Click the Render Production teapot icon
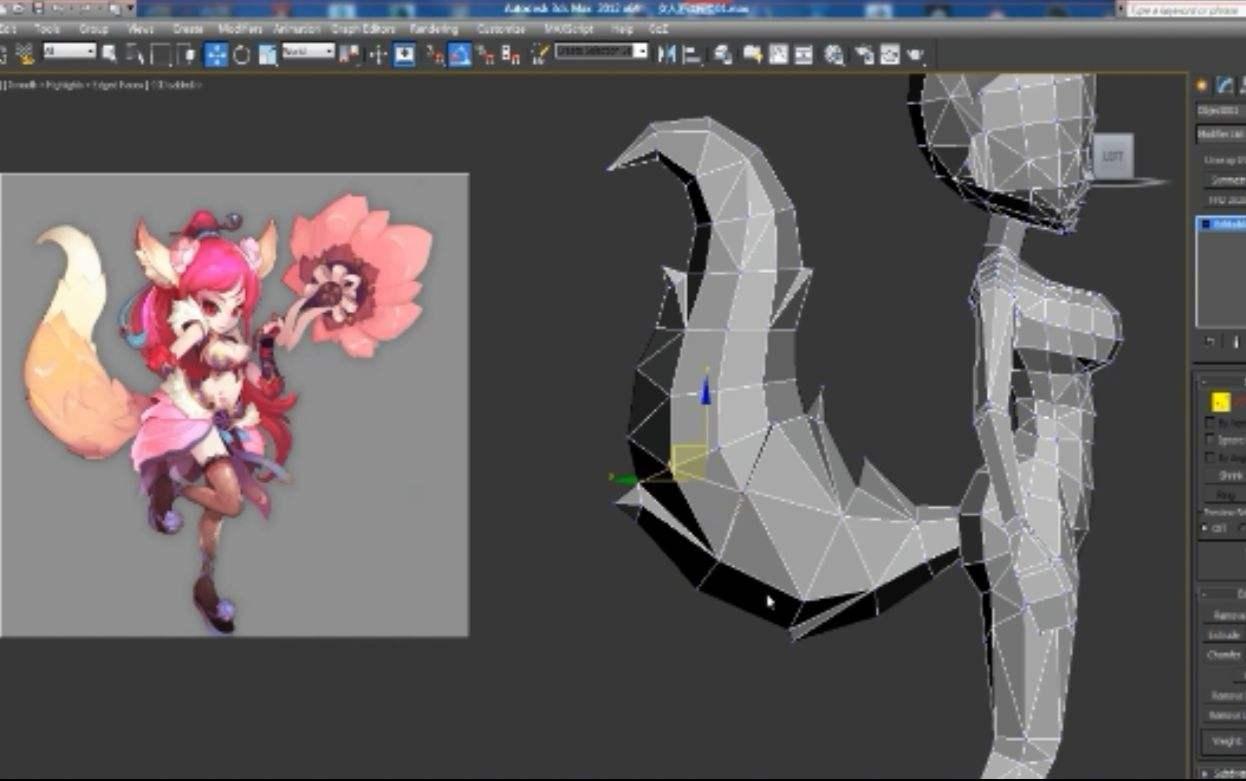Screen dimensions: 1246x781 (x=915, y=54)
